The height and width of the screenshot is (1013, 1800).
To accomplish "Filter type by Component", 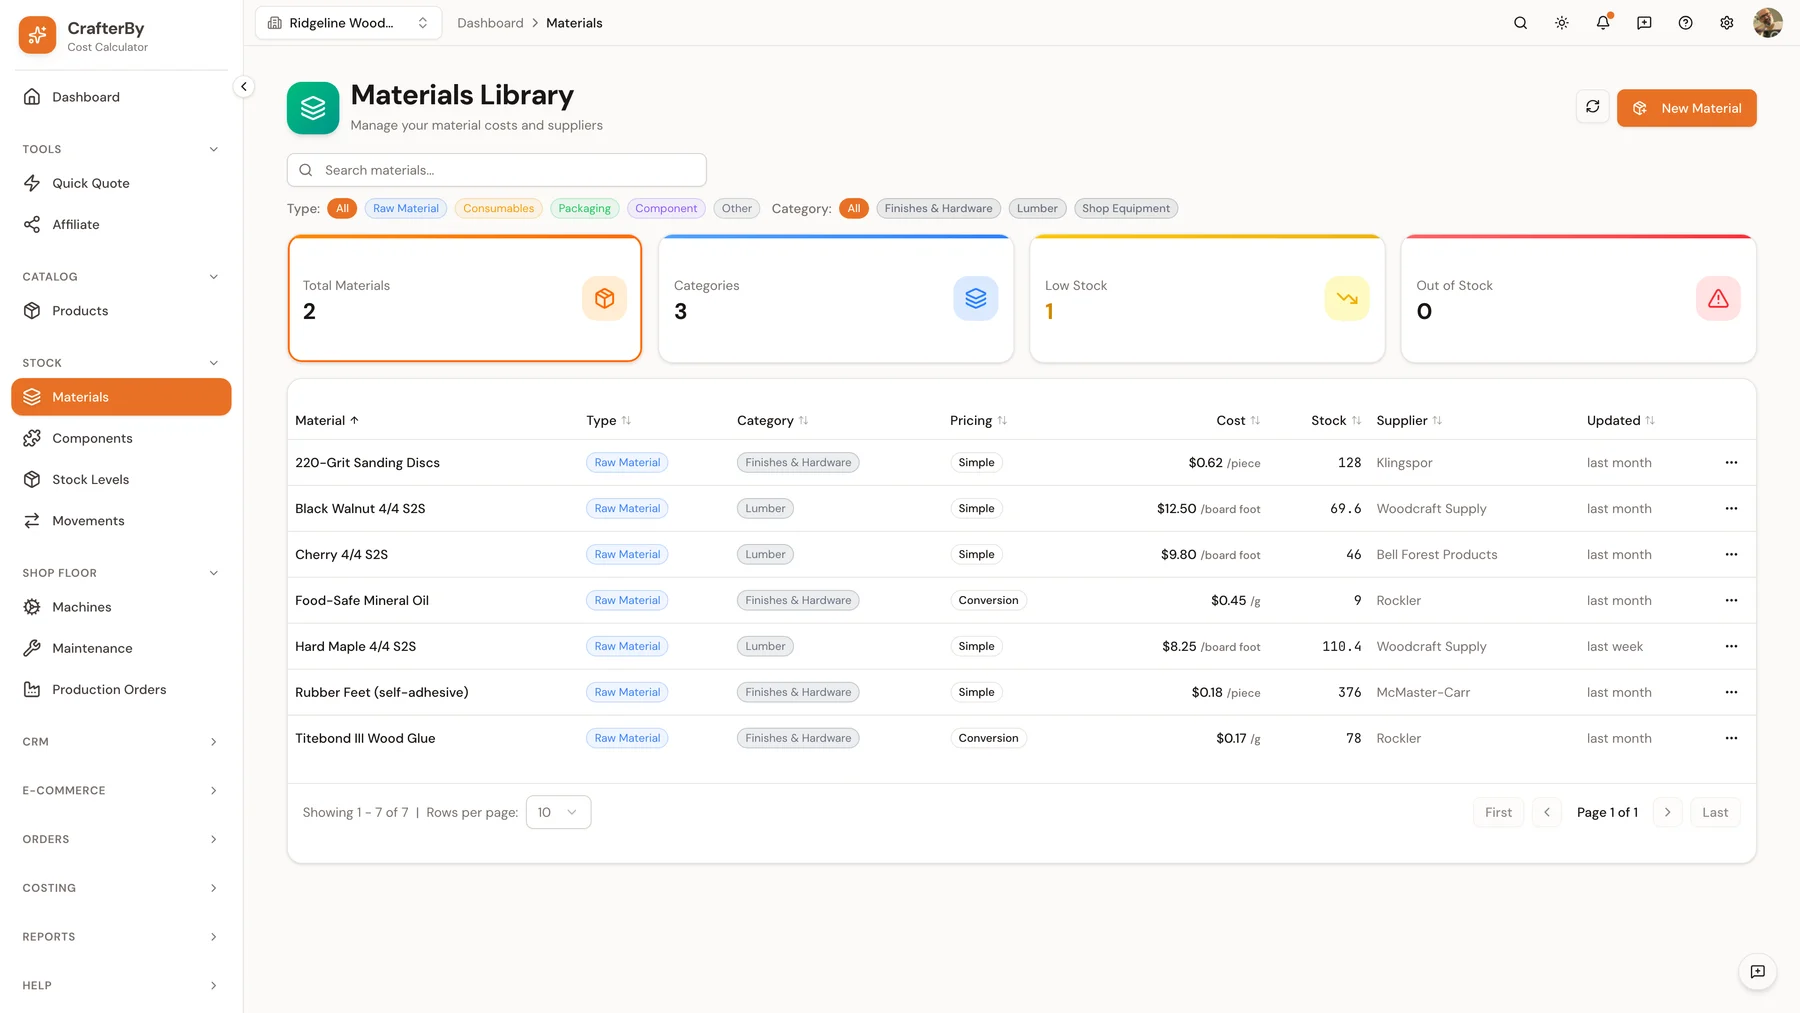I will click(x=666, y=209).
